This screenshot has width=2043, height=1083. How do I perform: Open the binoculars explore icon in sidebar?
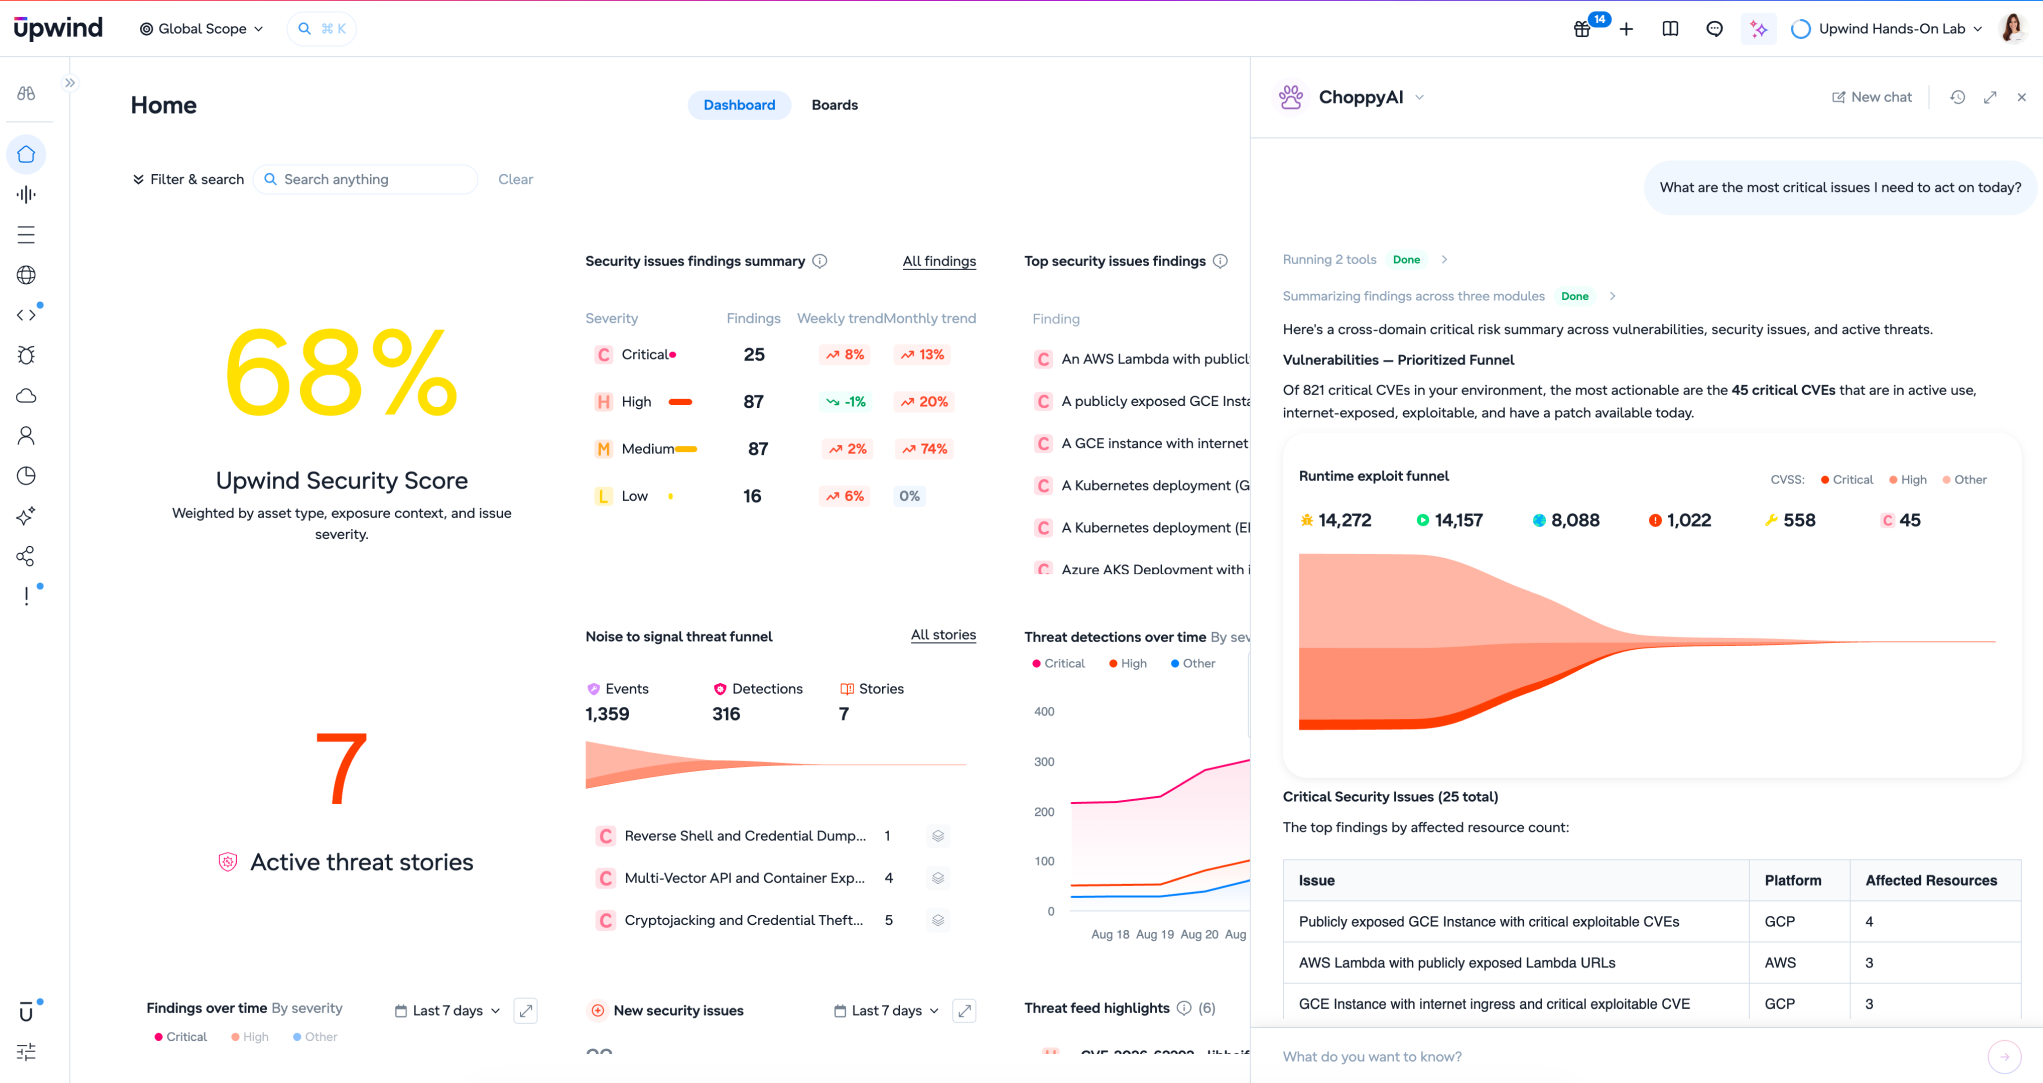pyautogui.click(x=26, y=93)
